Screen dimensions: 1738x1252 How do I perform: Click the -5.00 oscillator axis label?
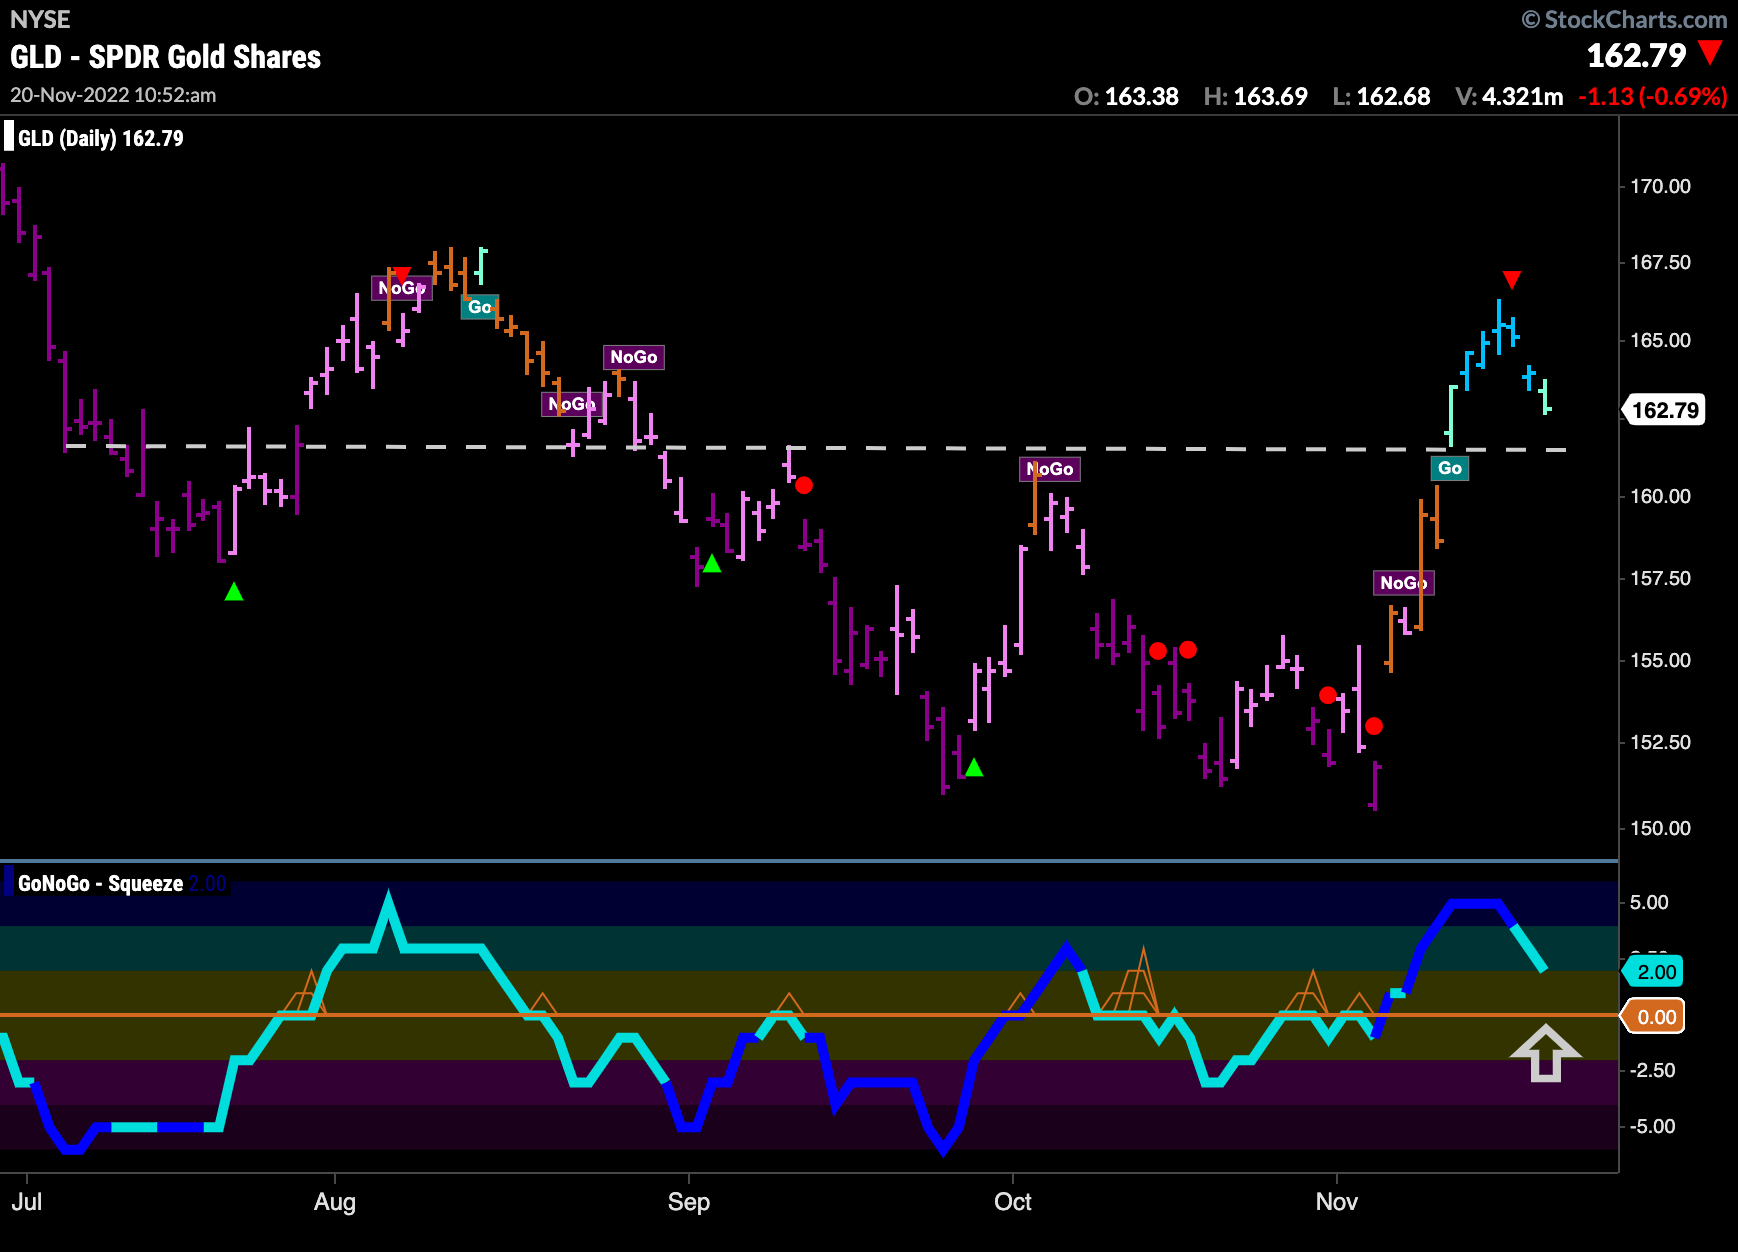click(x=1654, y=1126)
